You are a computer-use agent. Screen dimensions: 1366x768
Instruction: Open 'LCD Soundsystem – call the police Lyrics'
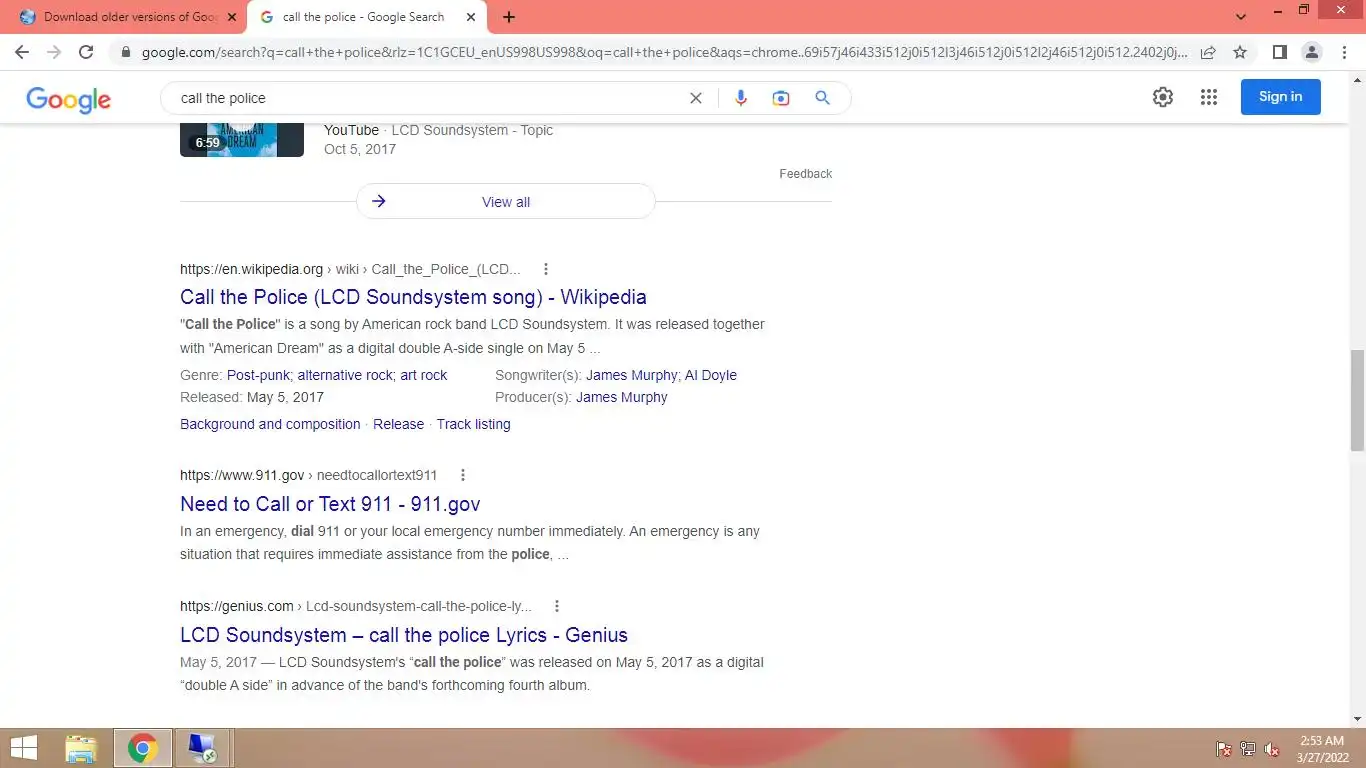(404, 635)
